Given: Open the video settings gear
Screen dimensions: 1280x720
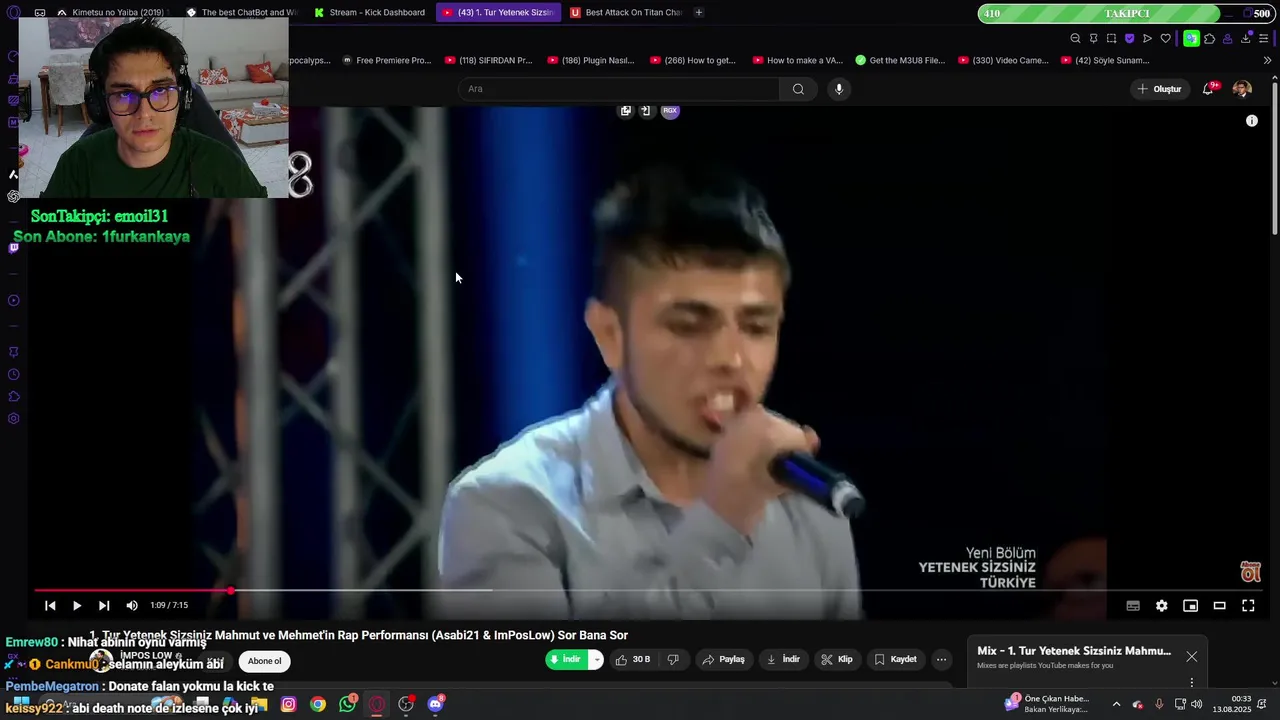Looking at the screenshot, I should point(1162,605).
